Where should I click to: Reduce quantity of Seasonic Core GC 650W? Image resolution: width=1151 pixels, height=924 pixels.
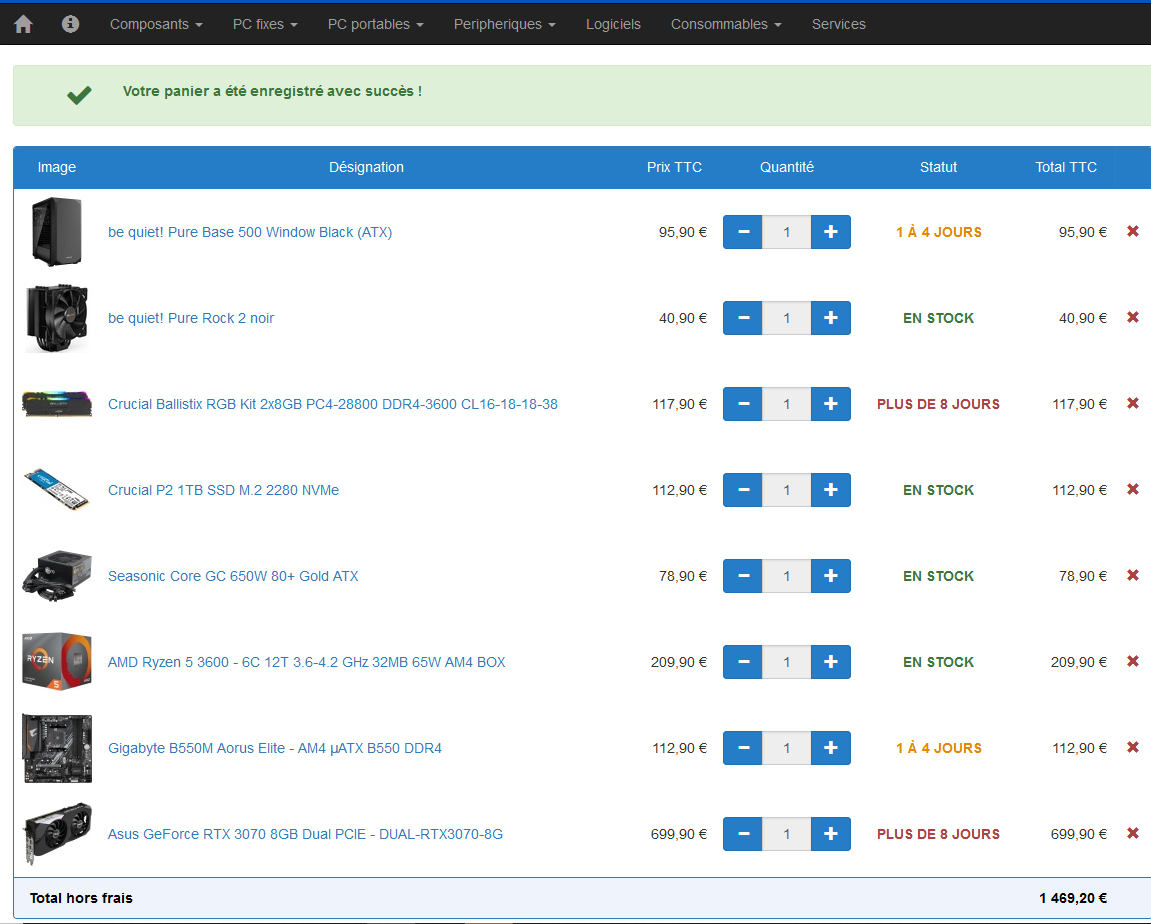[x=743, y=576]
